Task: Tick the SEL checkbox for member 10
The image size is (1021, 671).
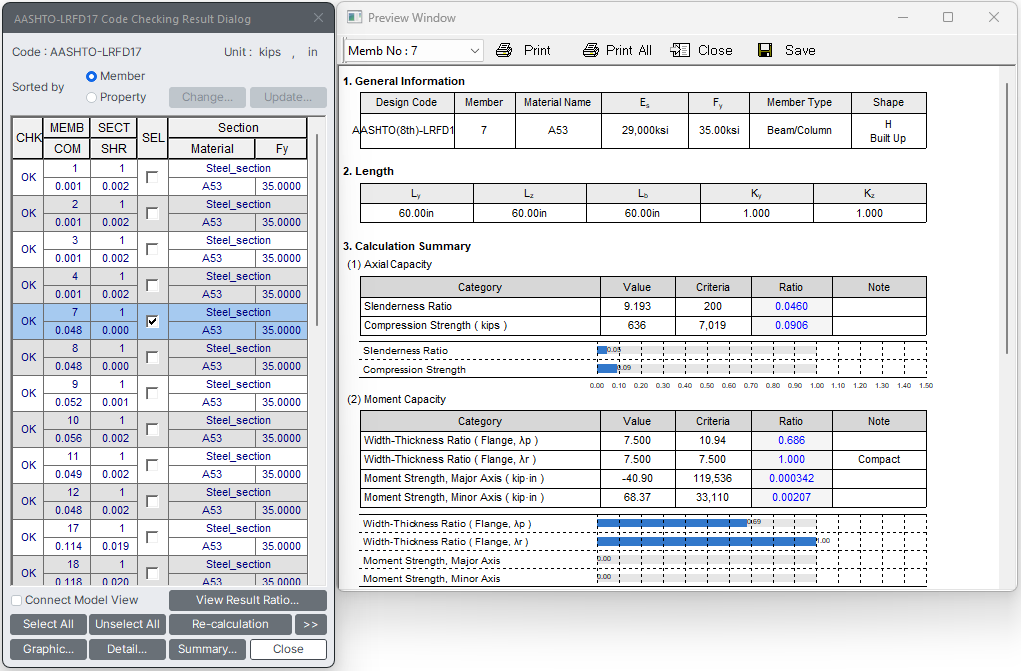Action: point(152,429)
